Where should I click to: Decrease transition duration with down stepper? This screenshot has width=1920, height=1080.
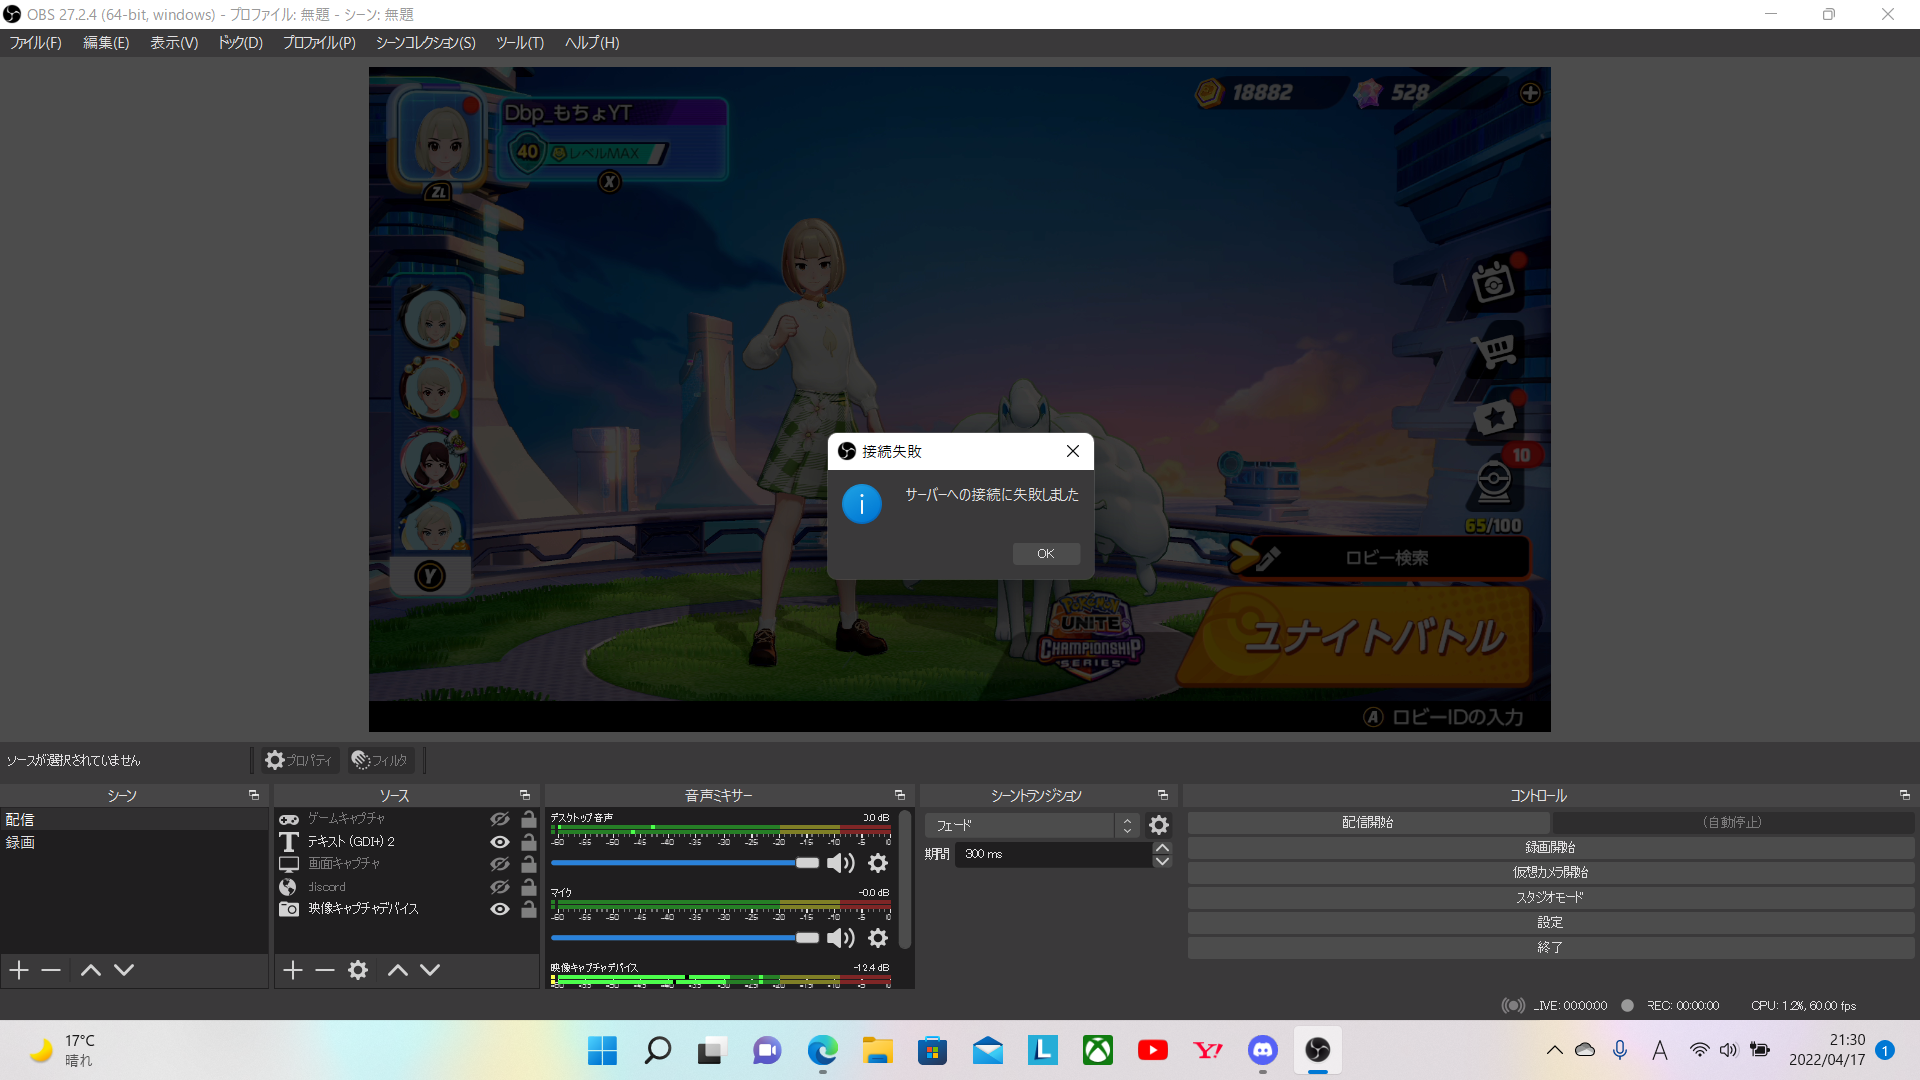(1162, 861)
